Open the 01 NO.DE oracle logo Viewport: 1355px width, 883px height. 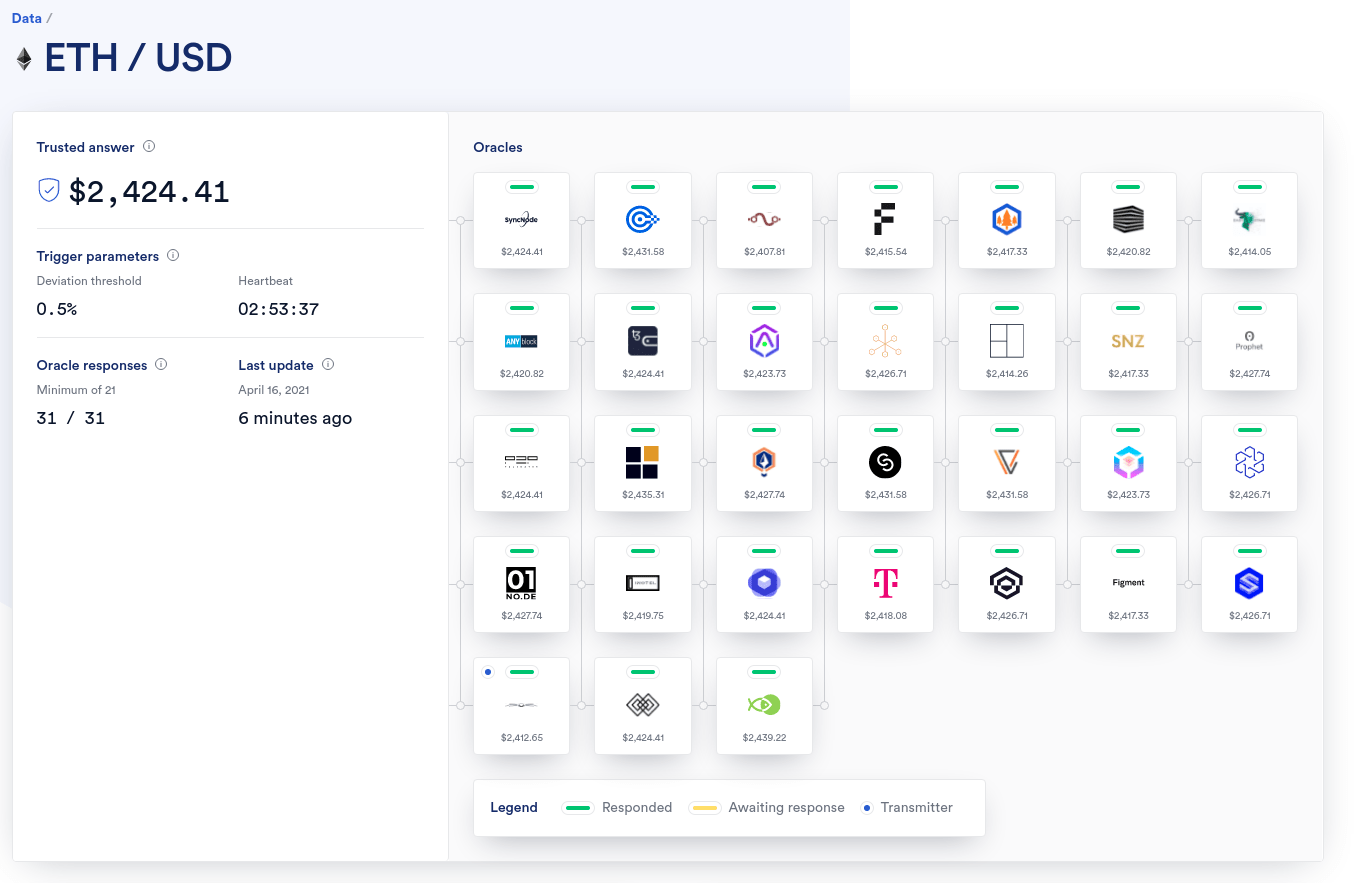click(521, 583)
